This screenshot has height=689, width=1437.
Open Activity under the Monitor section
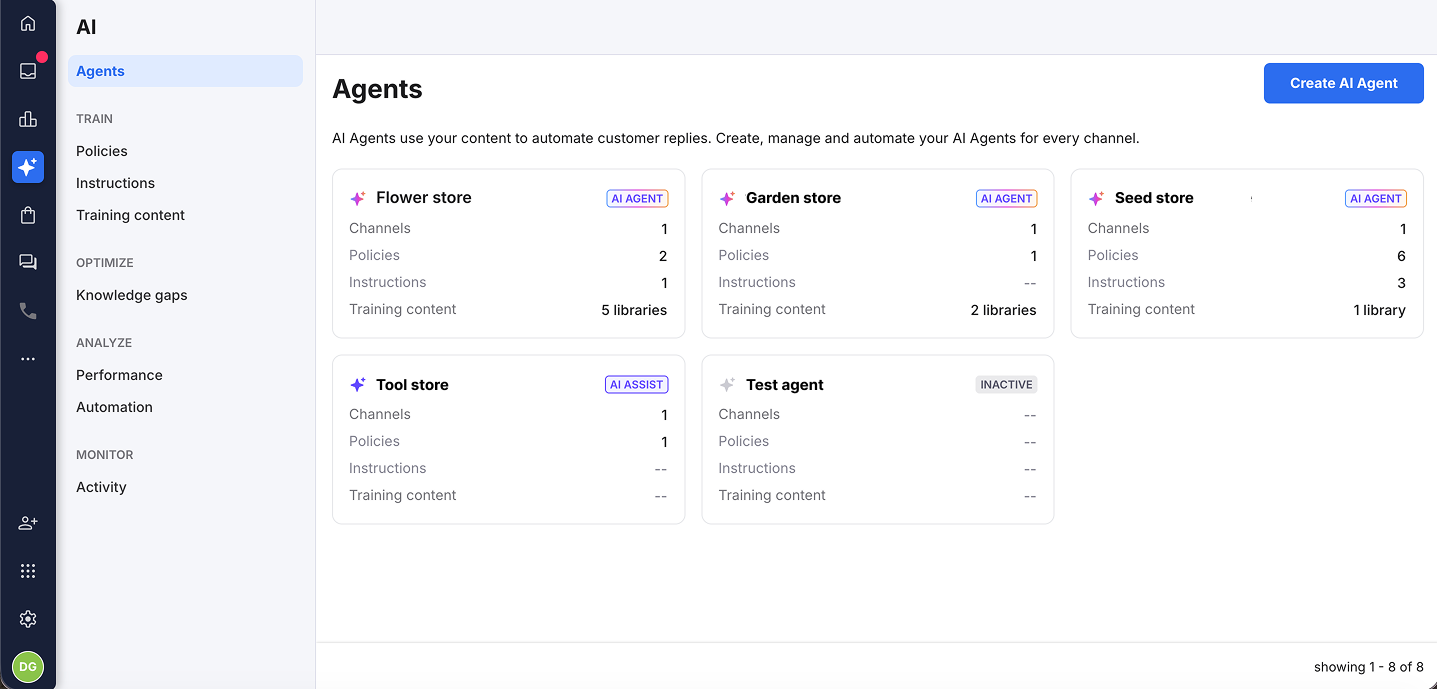tap(101, 487)
